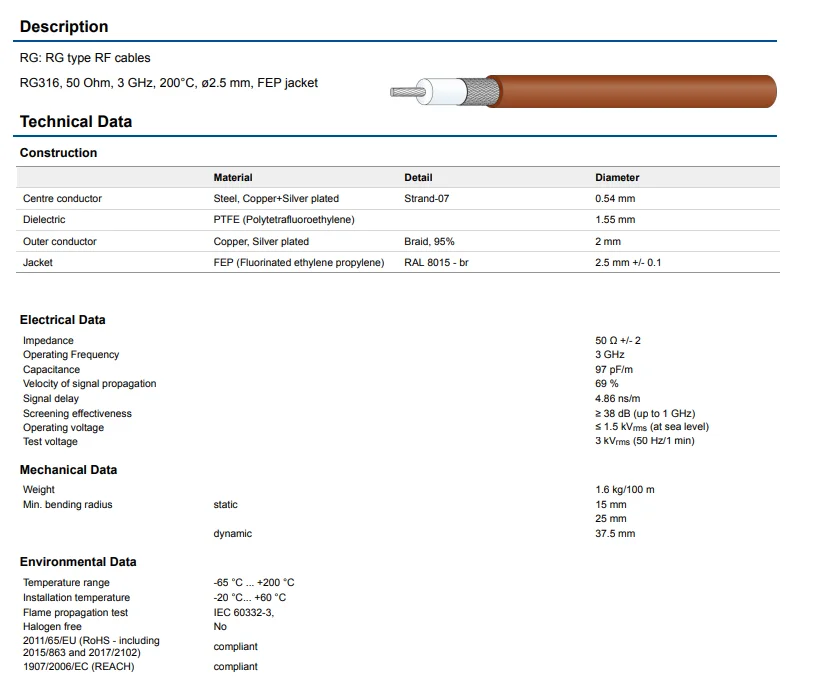Click the 'Min. bending radius' label
Image resolution: width=827 pixels, height=685 pixels.
coord(68,504)
